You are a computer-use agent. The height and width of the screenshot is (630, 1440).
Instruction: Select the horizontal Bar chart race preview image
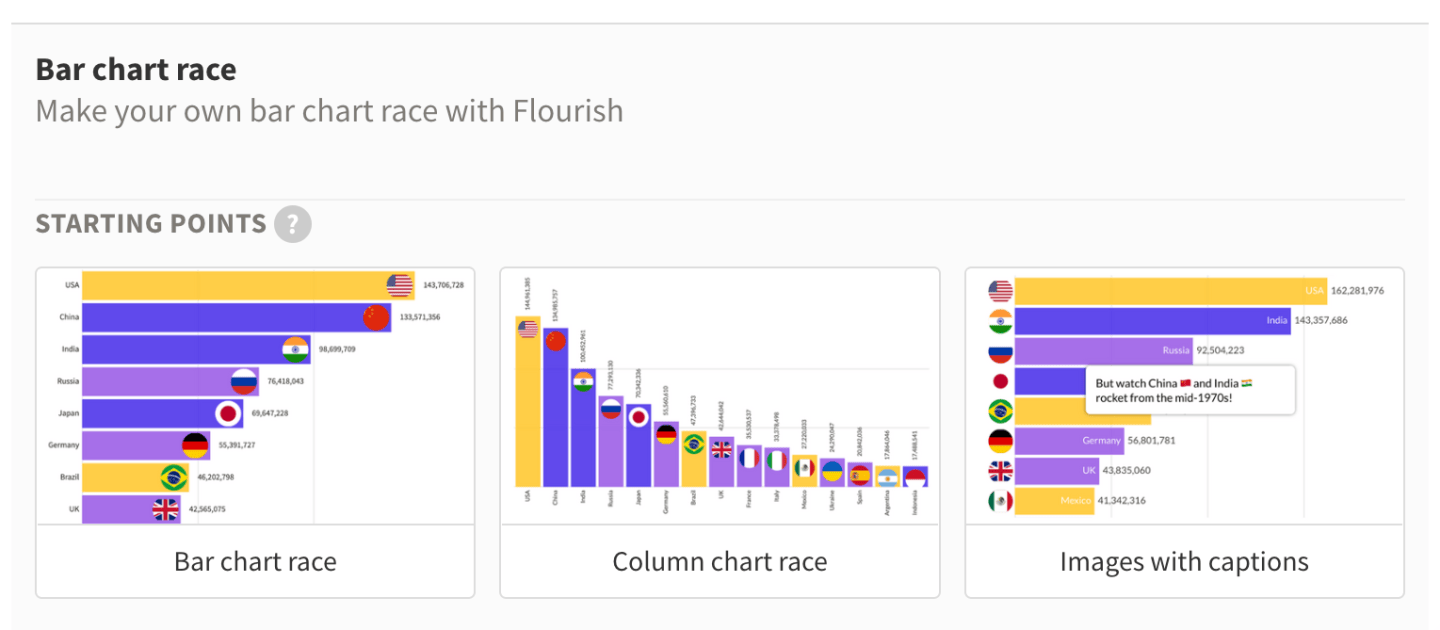pyautogui.click(x=255, y=396)
